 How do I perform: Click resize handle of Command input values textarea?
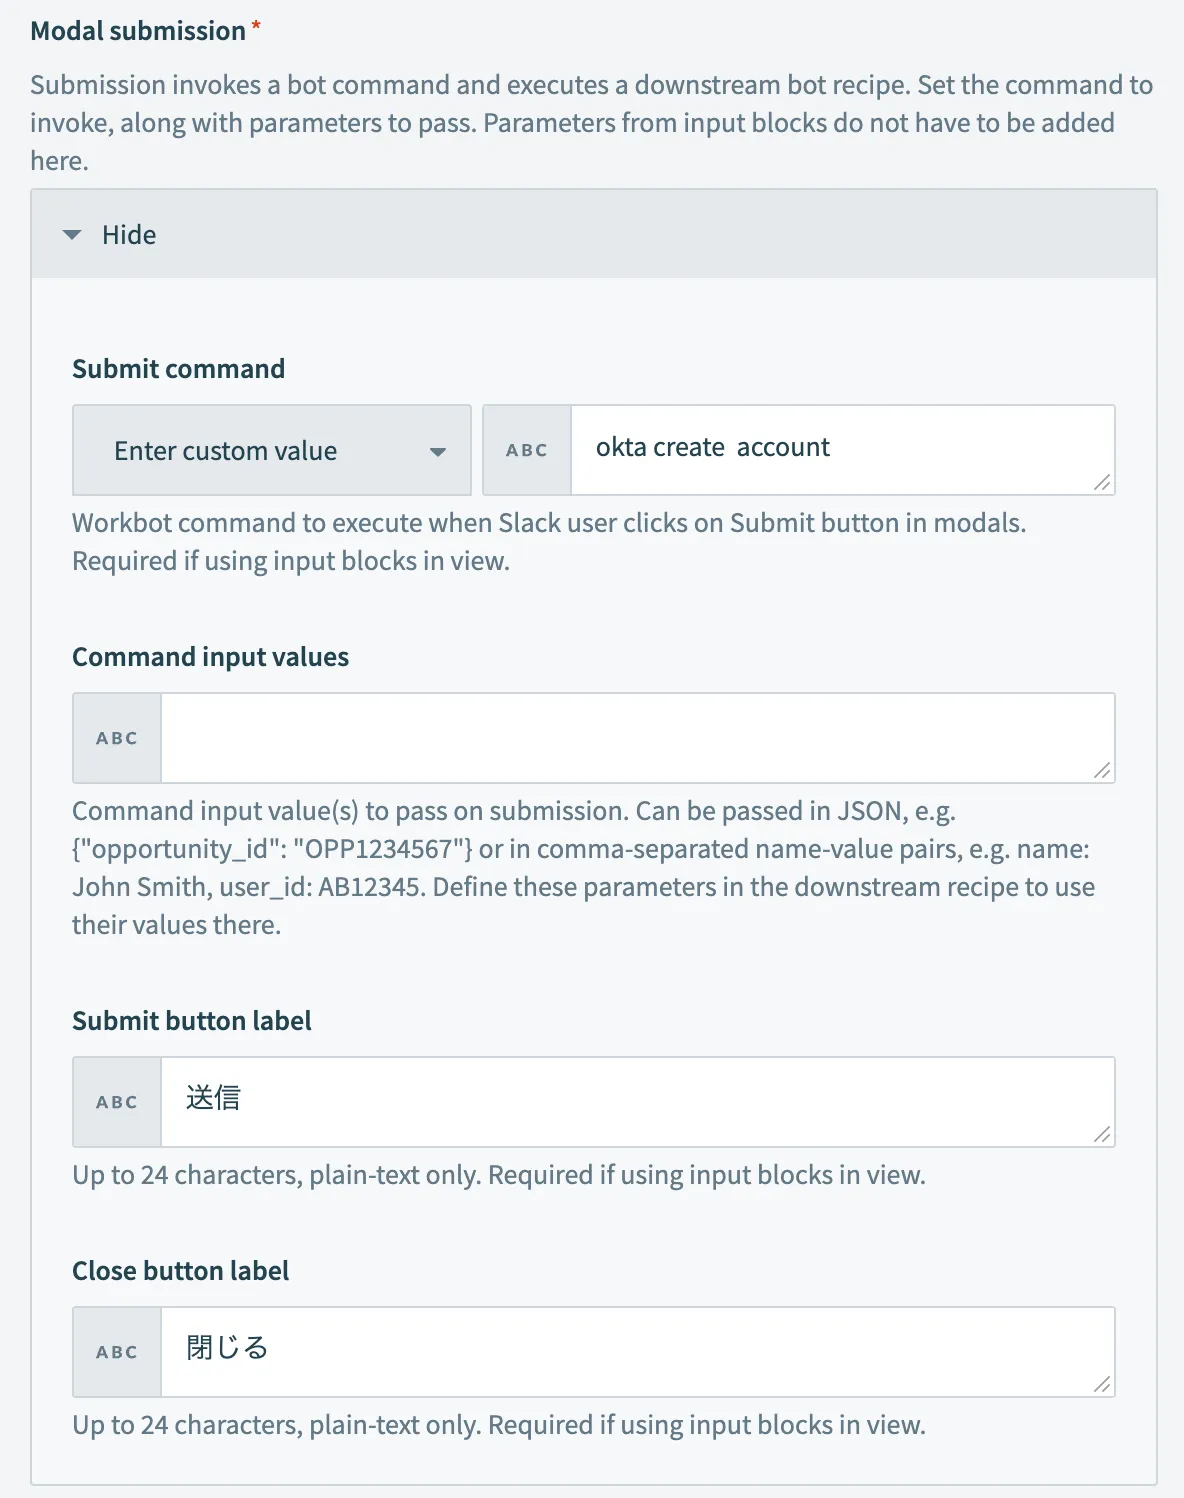click(x=1102, y=770)
